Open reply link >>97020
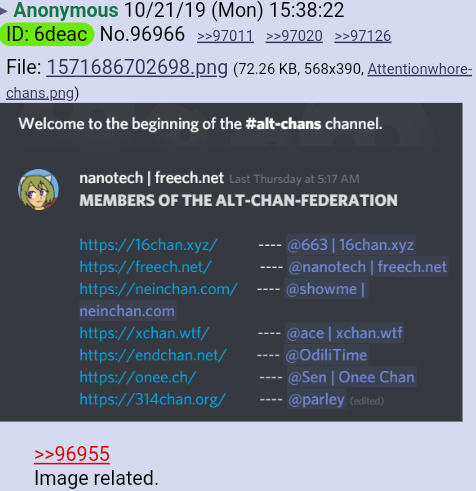Screen dimensions: 476x491 point(294,36)
